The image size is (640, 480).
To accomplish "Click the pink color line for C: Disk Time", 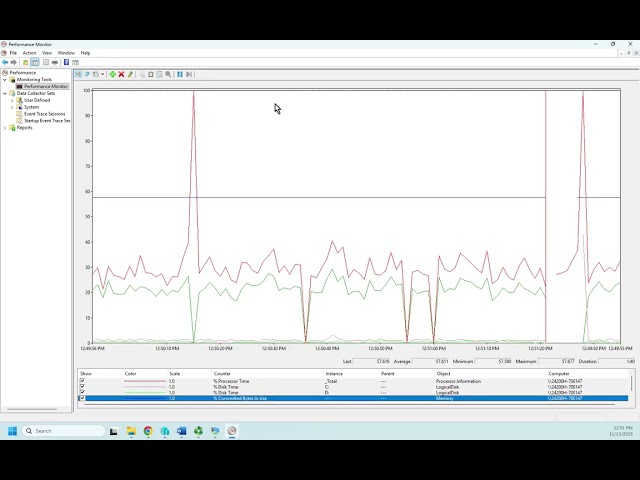I will pos(145,387).
